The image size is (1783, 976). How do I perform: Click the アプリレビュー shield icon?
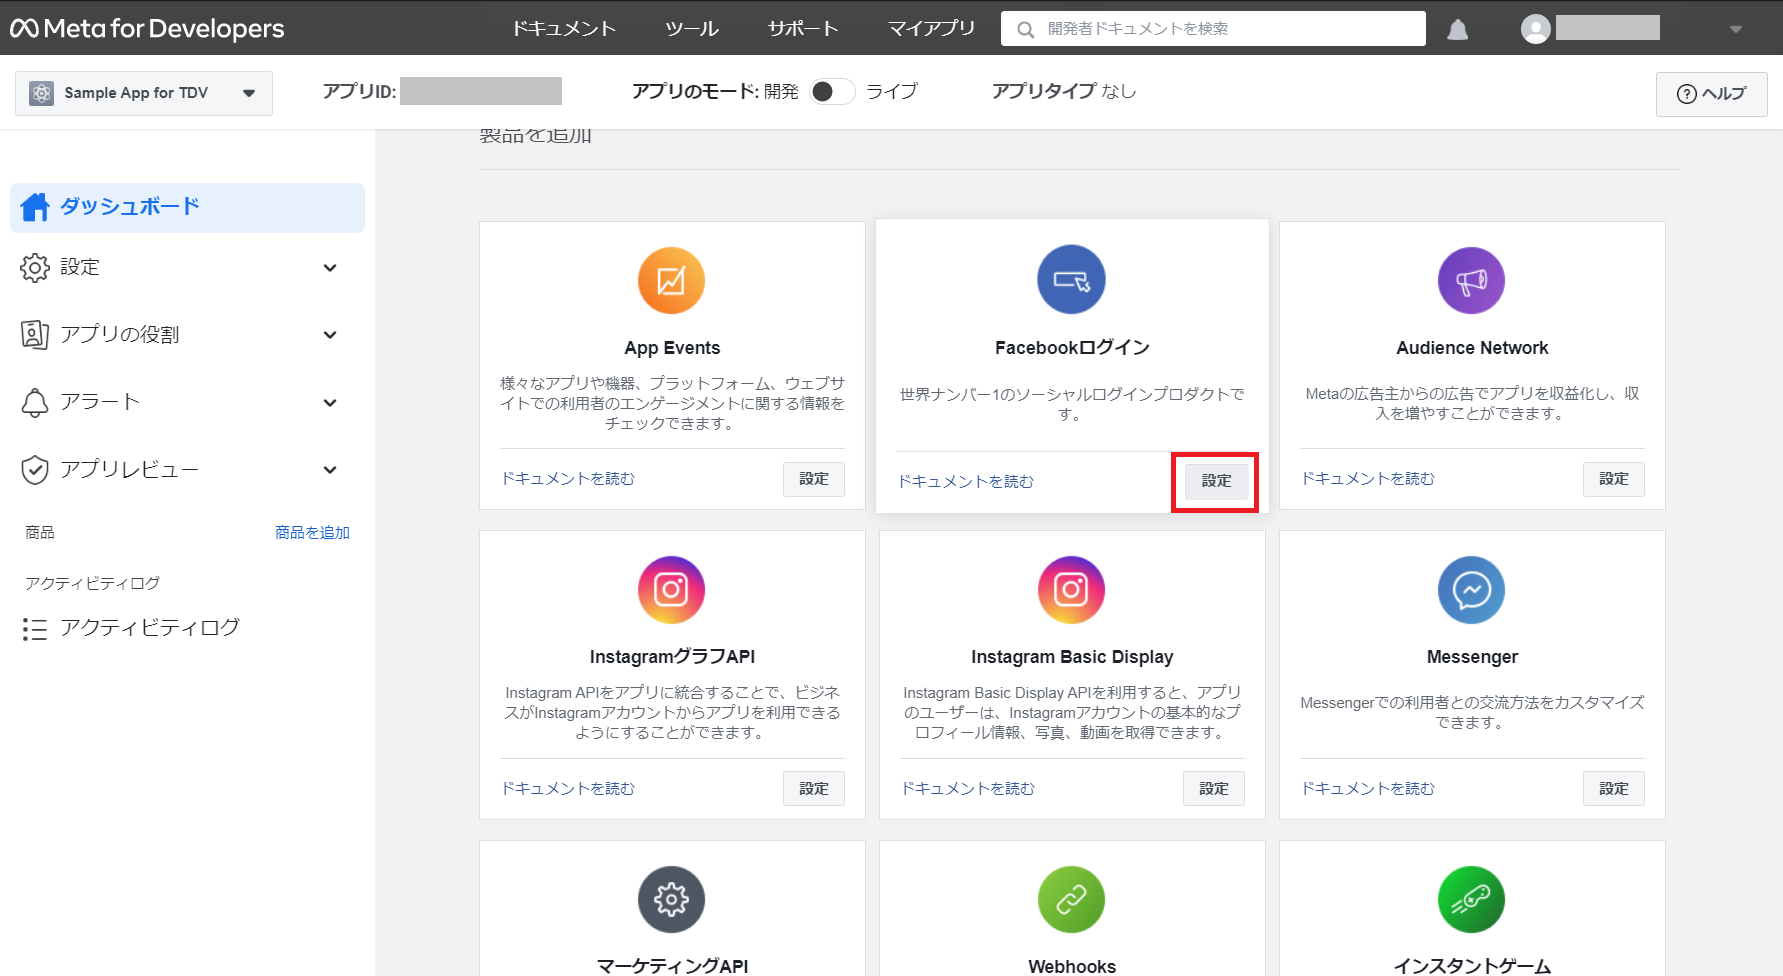35,469
